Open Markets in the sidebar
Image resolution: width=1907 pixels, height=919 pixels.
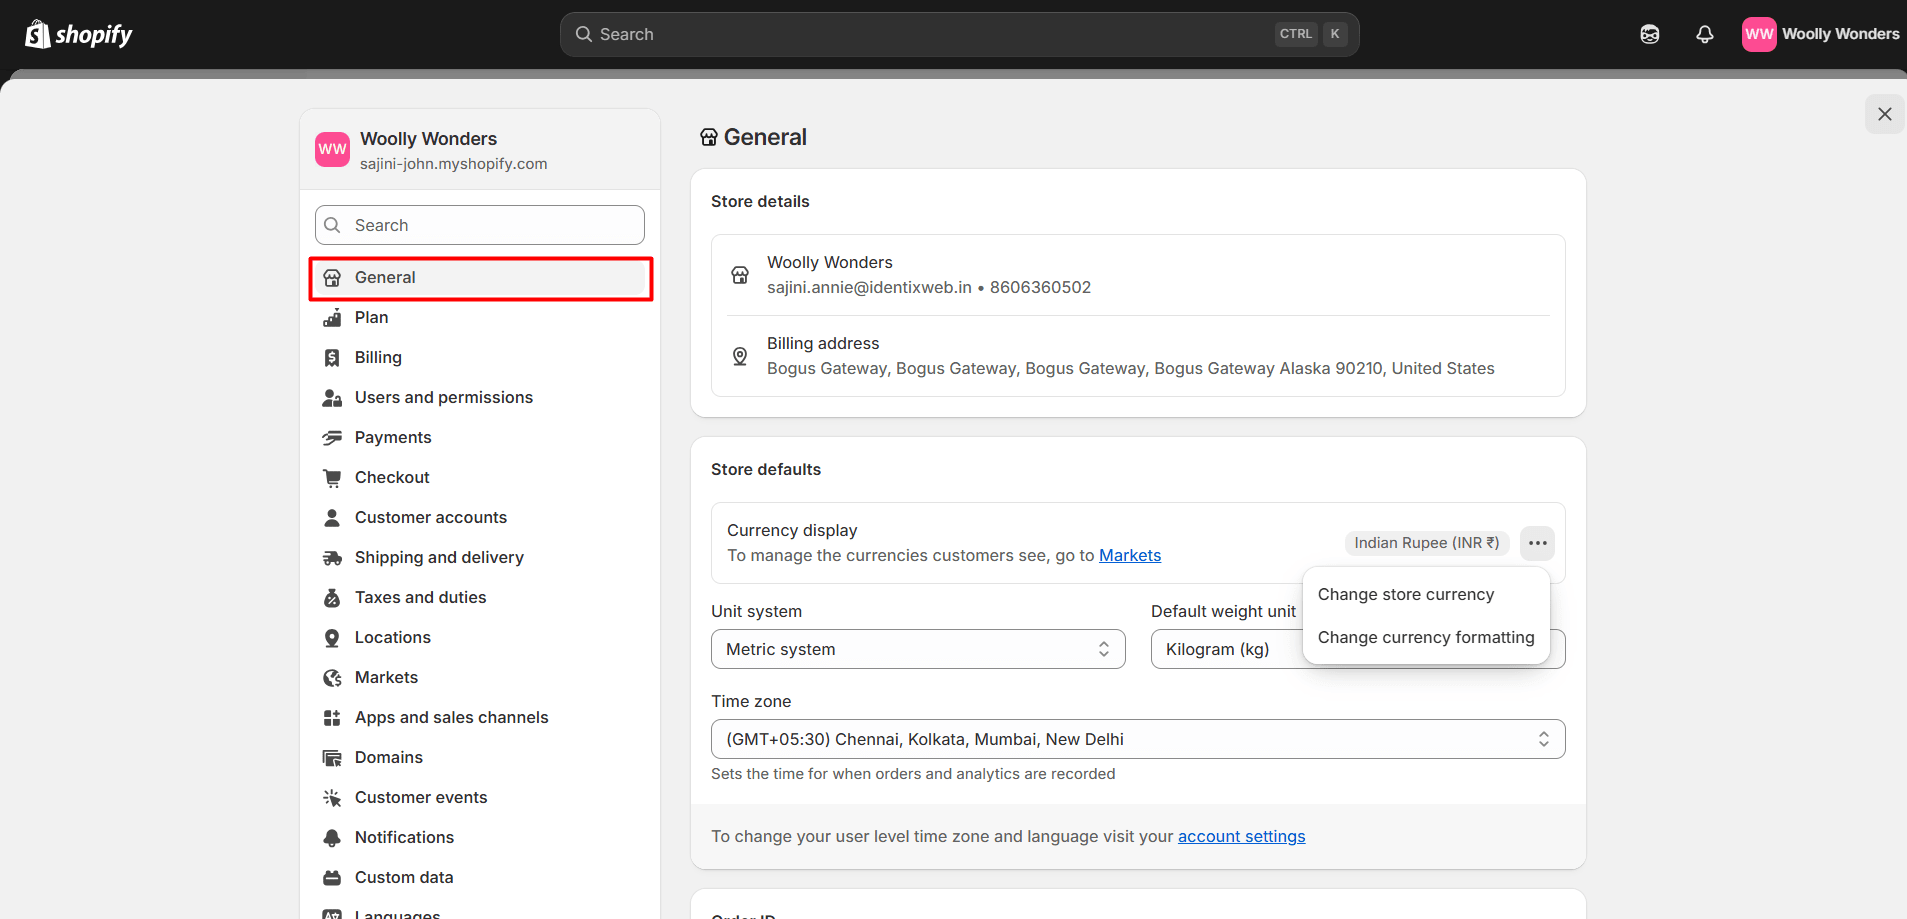point(481,678)
